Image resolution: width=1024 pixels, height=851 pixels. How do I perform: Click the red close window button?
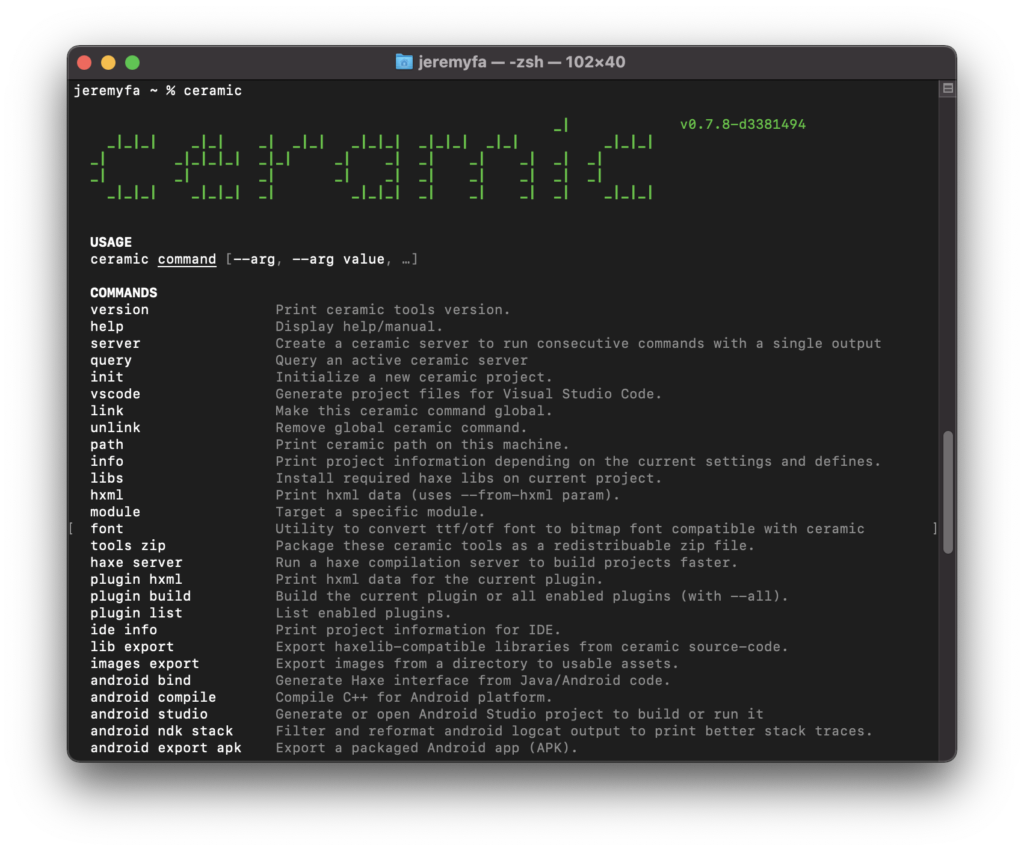[84, 63]
